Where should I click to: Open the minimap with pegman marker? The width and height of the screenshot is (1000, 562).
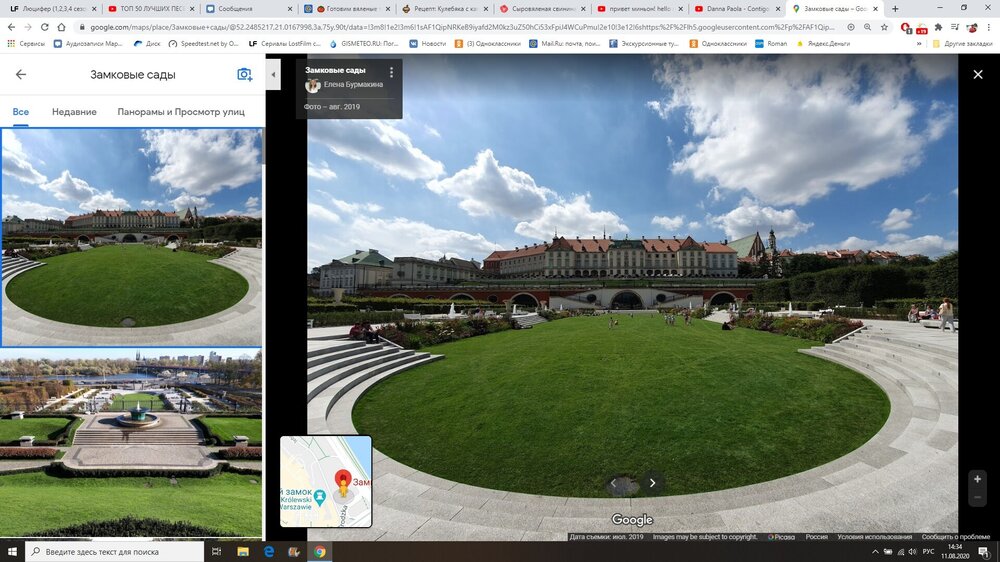click(x=326, y=481)
